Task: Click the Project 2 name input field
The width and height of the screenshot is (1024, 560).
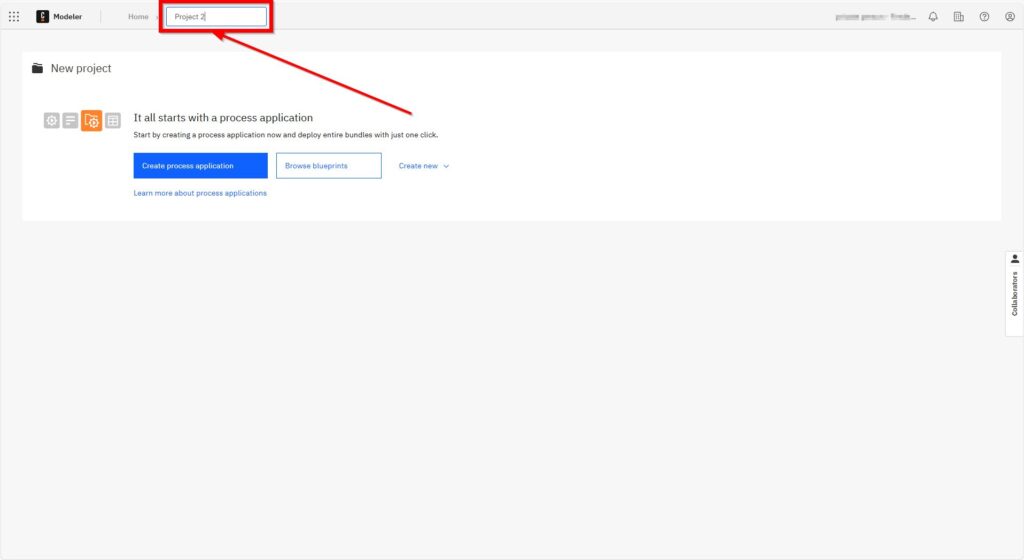Action: coord(216,17)
